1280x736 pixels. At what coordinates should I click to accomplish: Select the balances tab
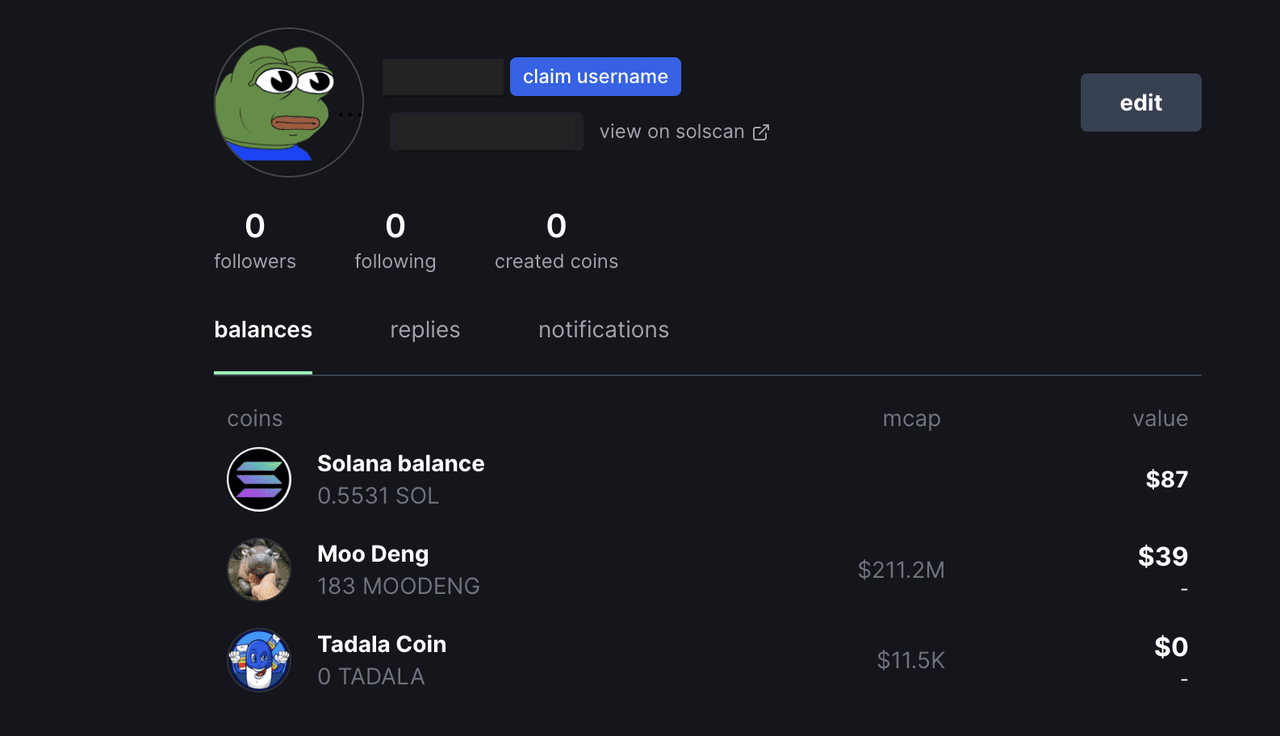coord(263,330)
